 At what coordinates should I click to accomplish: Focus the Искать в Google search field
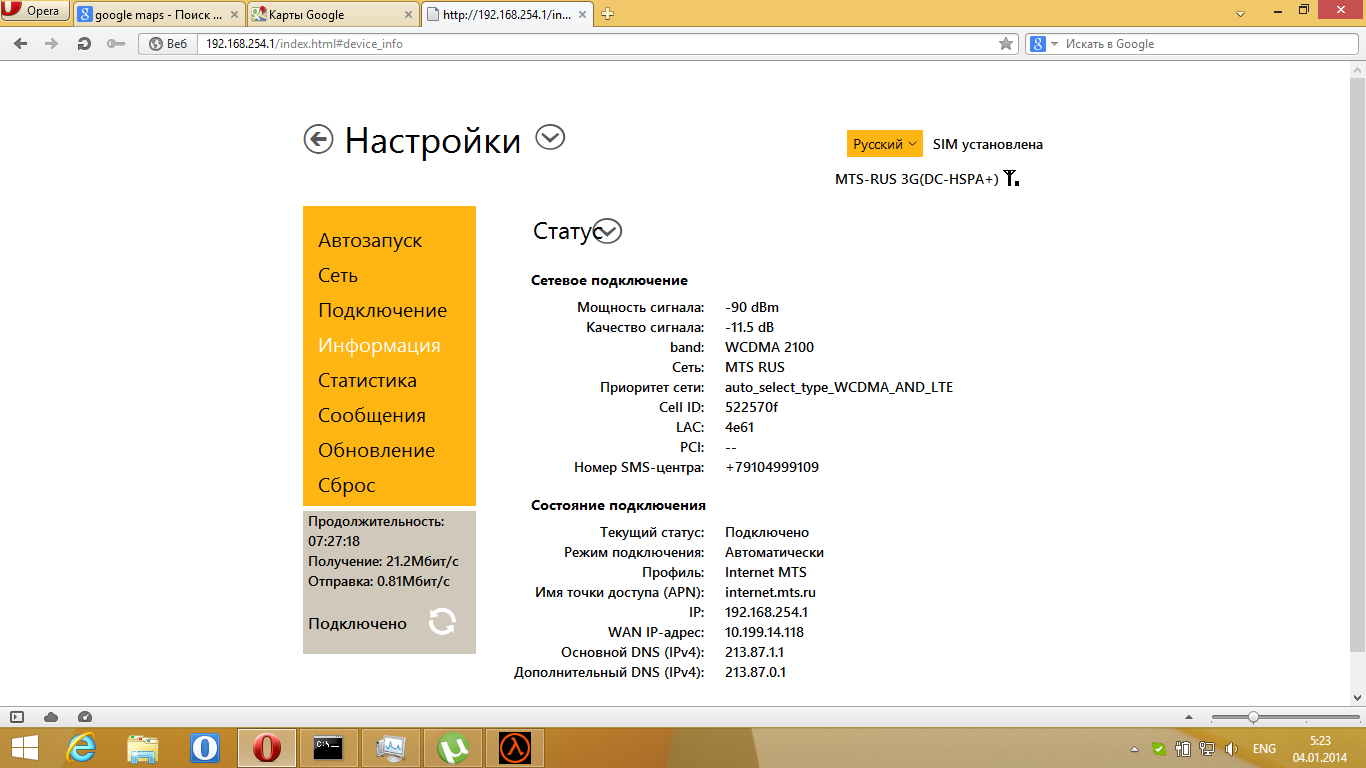(x=1206, y=44)
